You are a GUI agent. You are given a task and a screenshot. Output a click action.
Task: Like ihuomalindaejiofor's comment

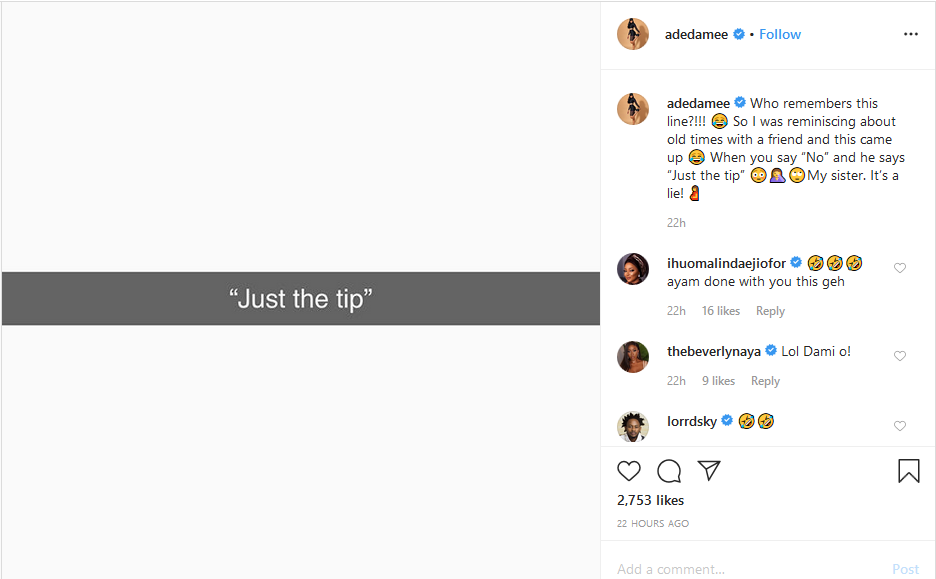[x=900, y=268]
